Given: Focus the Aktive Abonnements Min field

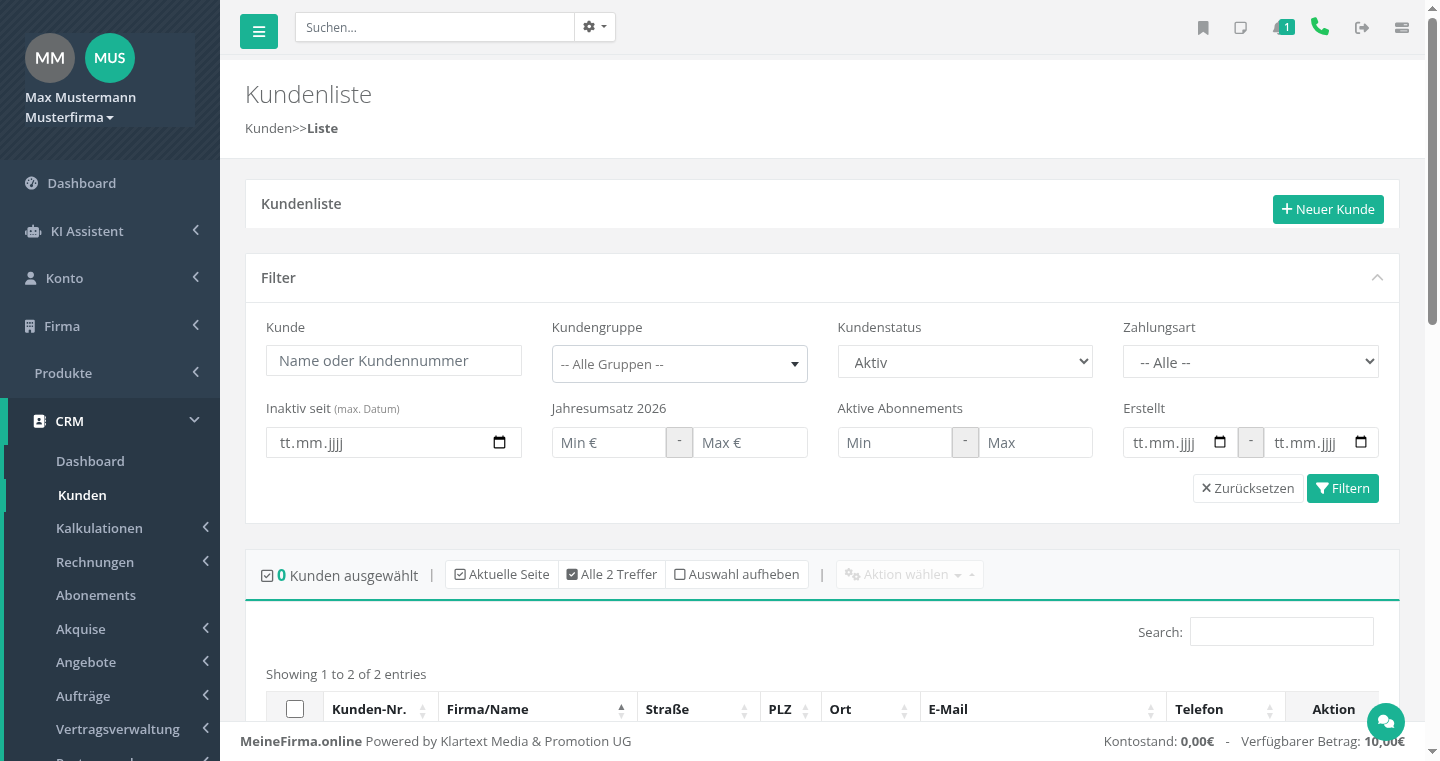Looking at the screenshot, I should pos(894,443).
